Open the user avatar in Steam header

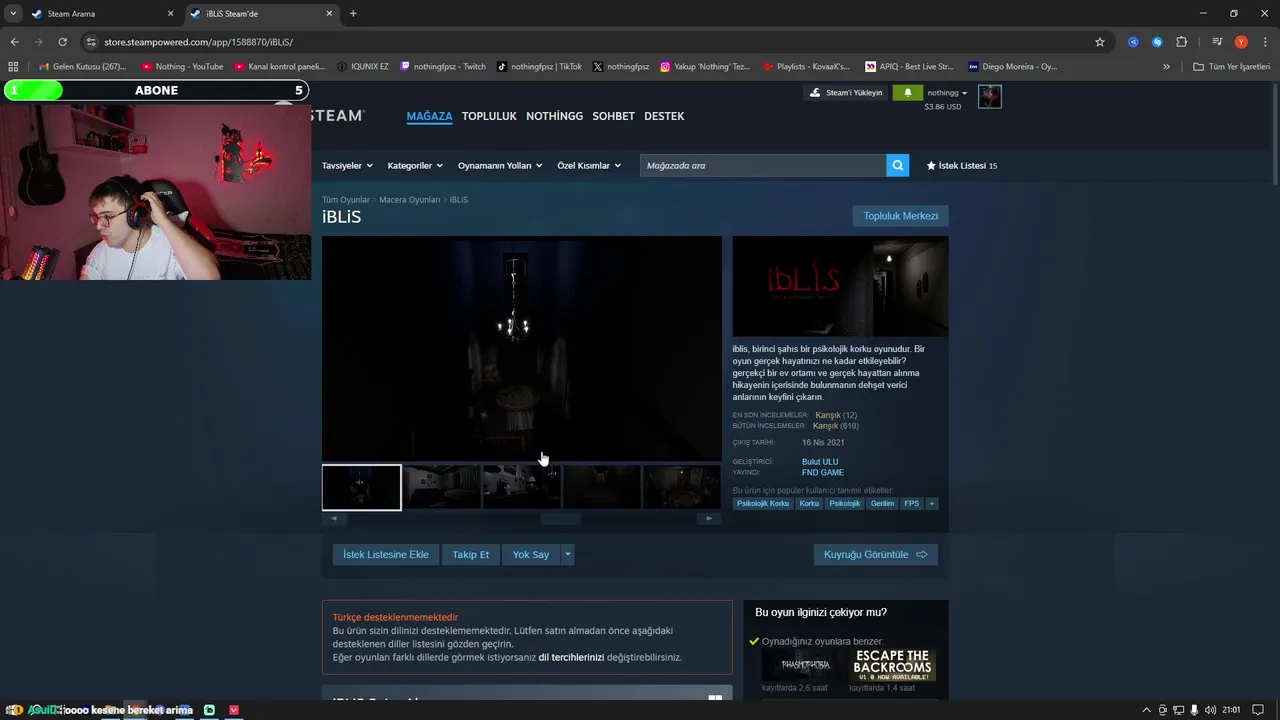point(989,96)
